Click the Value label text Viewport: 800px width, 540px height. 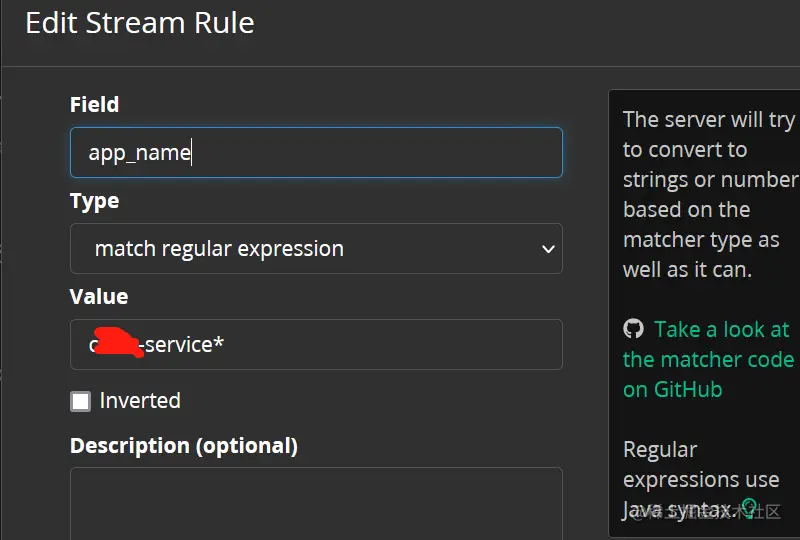coord(99,297)
